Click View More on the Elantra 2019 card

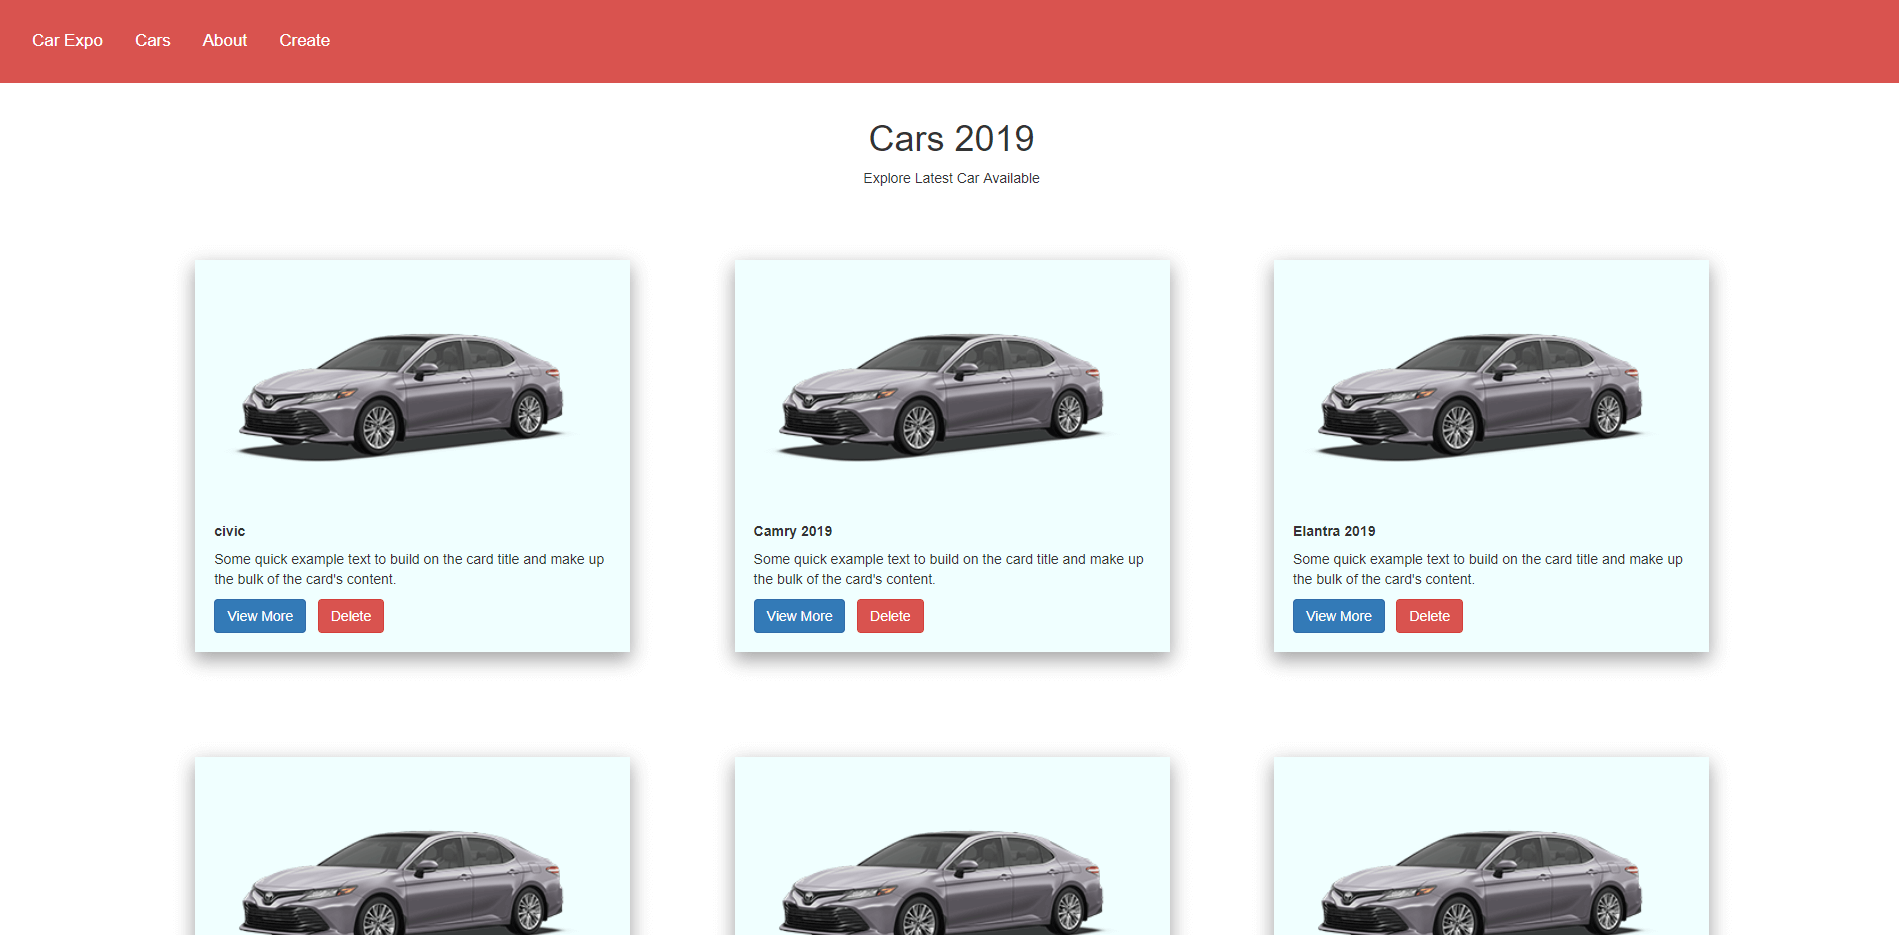pyautogui.click(x=1338, y=616)
